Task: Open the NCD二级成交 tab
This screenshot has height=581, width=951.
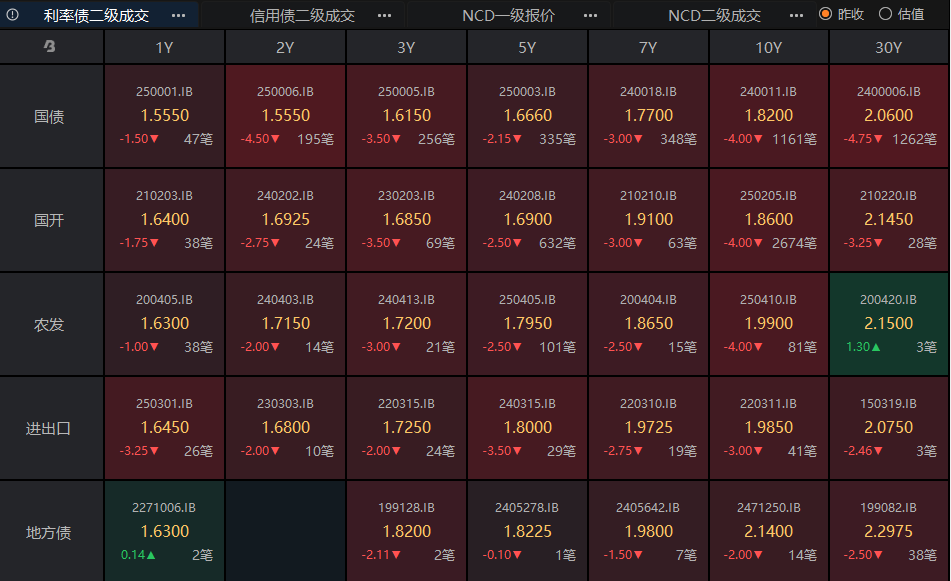Action: pyautogui.click(x=714, y=15)
